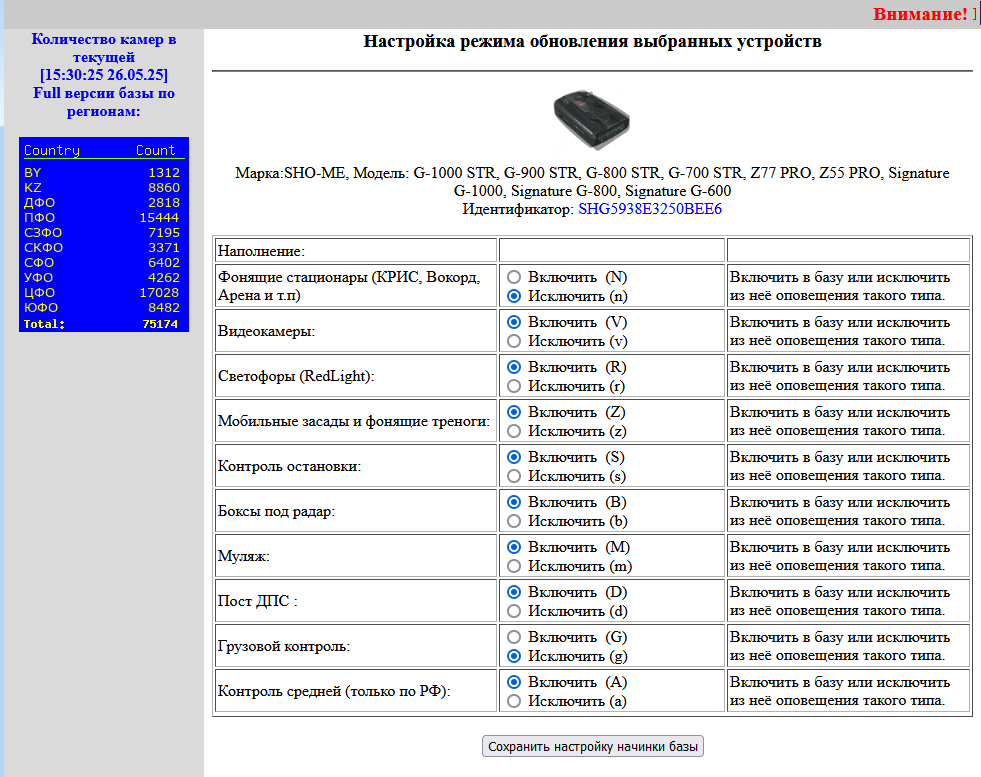Click the Муляж: row label
Image resolution: width=981 pixels, height=777 pixels.
point(243,557)
